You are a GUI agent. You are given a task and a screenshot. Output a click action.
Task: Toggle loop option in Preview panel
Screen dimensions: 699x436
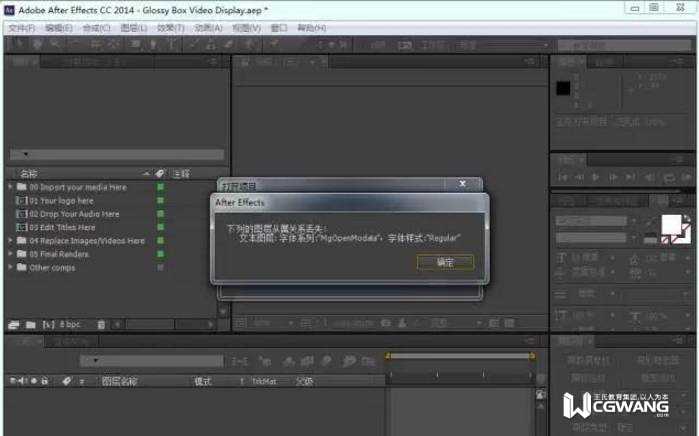coord(669,177)
